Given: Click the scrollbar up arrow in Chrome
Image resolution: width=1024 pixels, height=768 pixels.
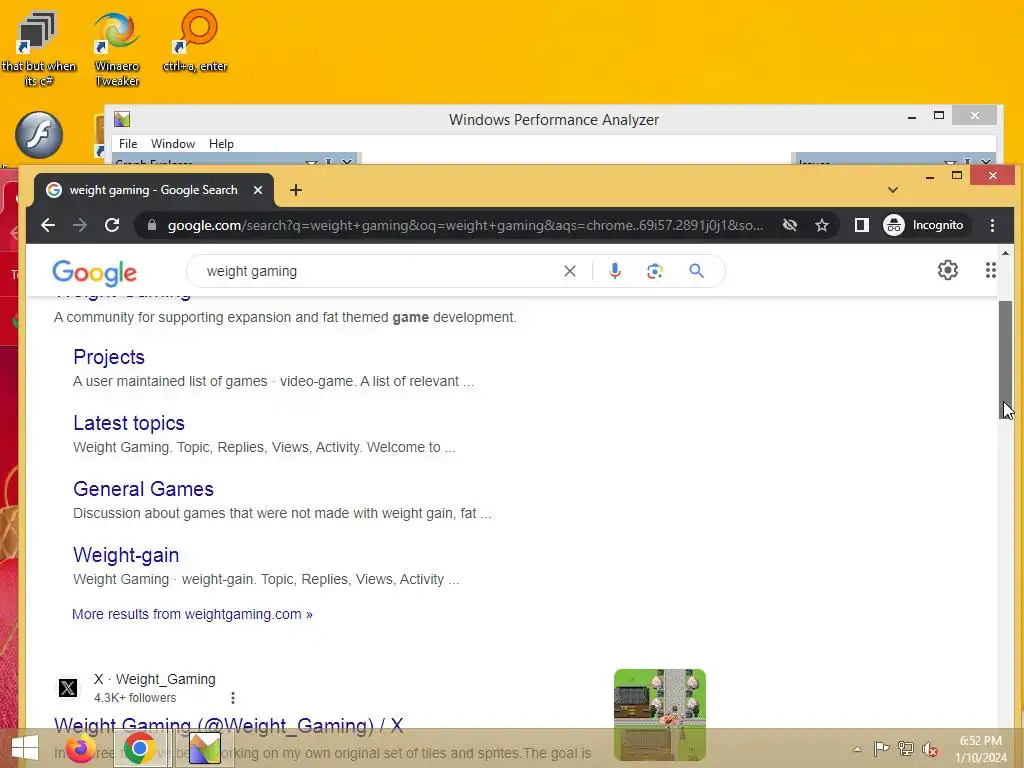Looking at the screenshot, I should point(1005,253).
